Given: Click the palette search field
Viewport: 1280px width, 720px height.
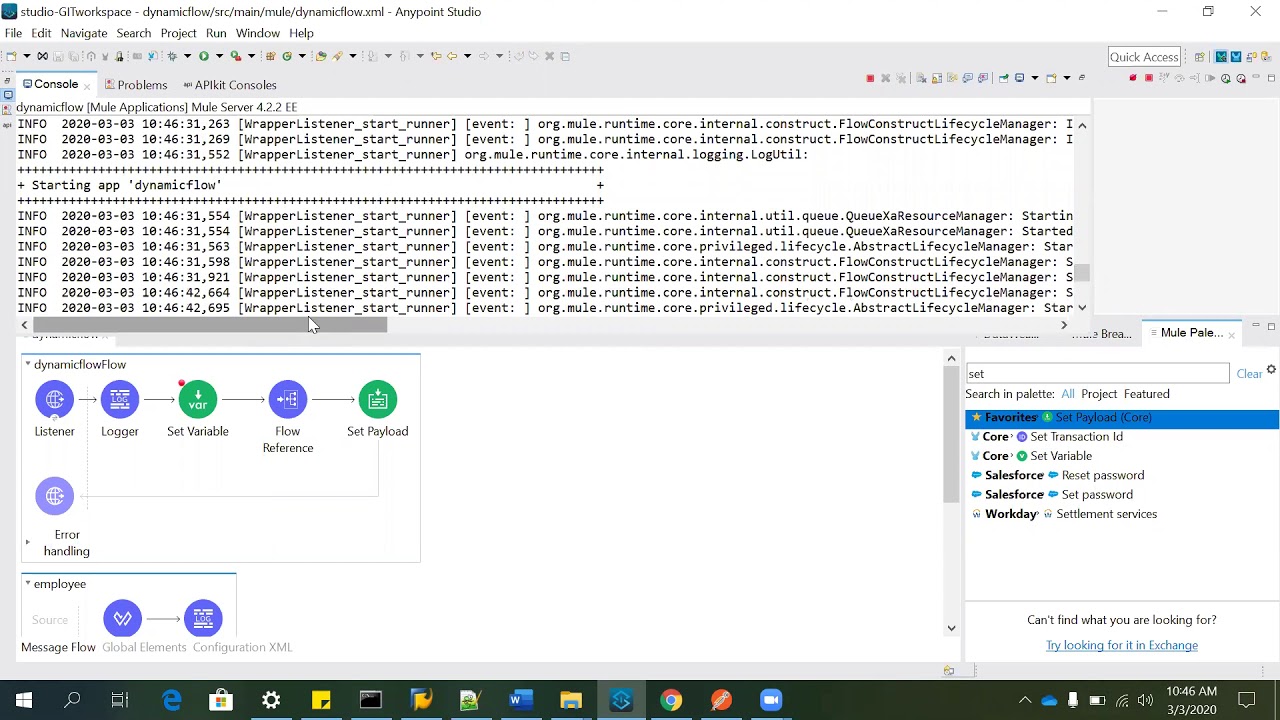Looking at the screenshot, I should coord(1097,373).
